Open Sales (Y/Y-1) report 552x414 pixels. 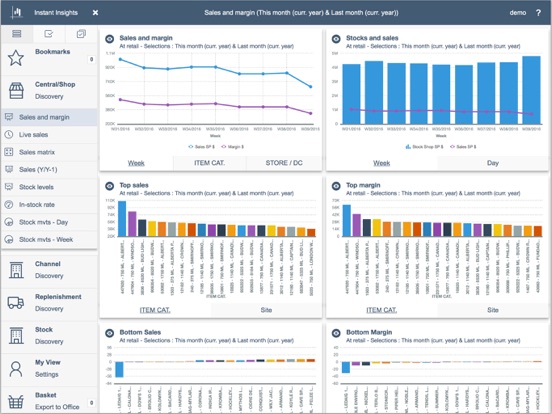49,169
